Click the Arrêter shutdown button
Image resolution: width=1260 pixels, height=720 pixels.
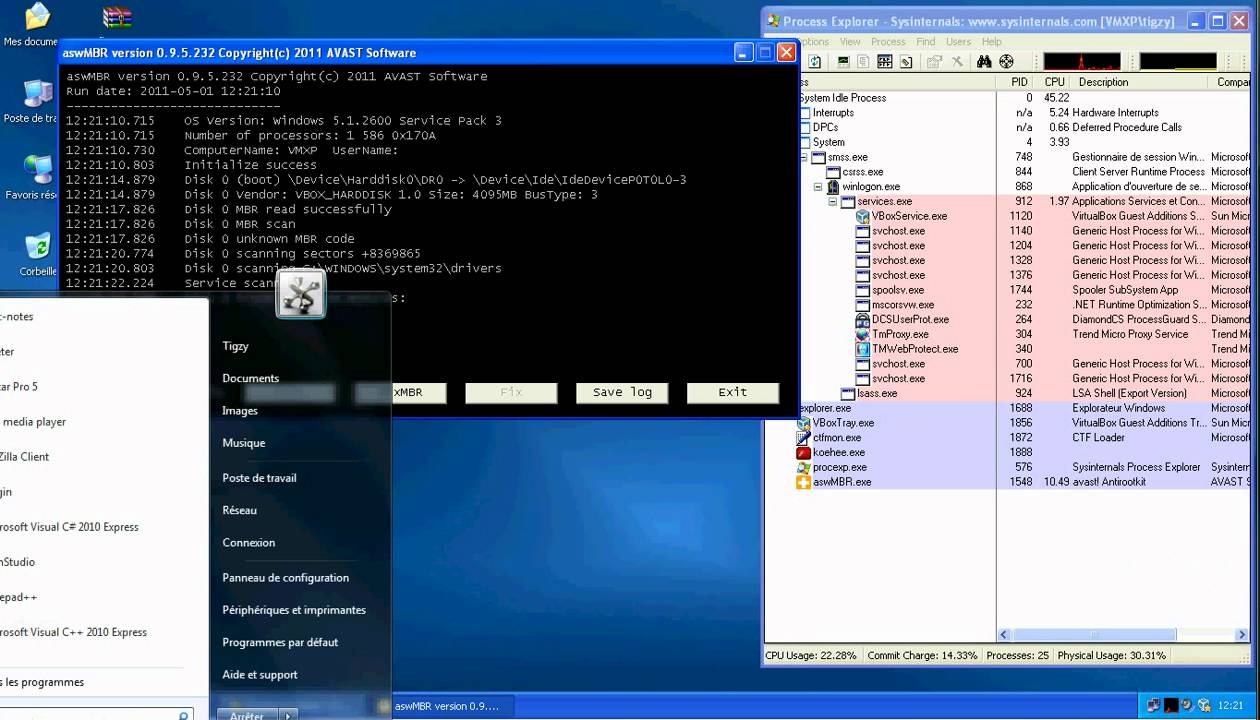247,715
